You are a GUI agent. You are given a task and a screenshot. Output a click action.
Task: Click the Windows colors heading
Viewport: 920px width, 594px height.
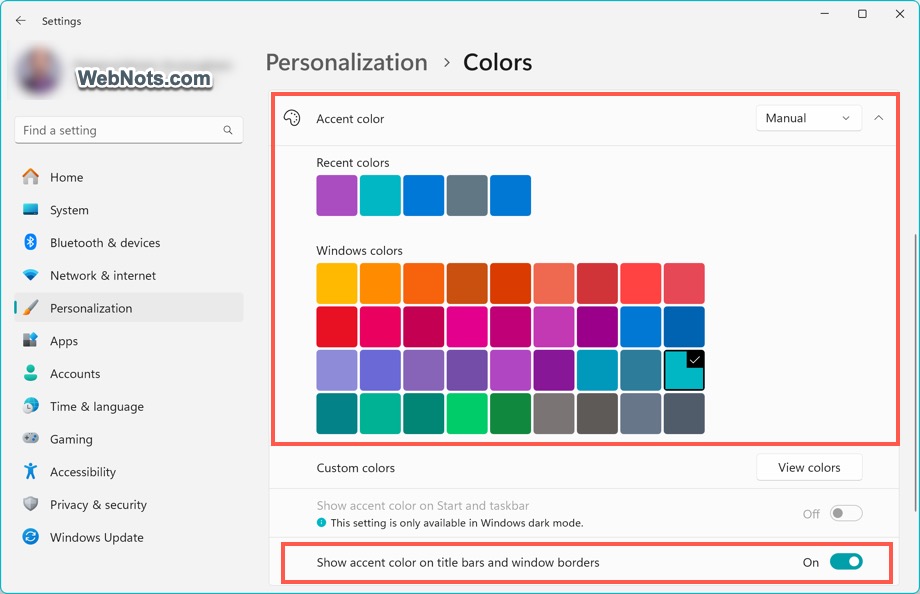click(359, 251)
